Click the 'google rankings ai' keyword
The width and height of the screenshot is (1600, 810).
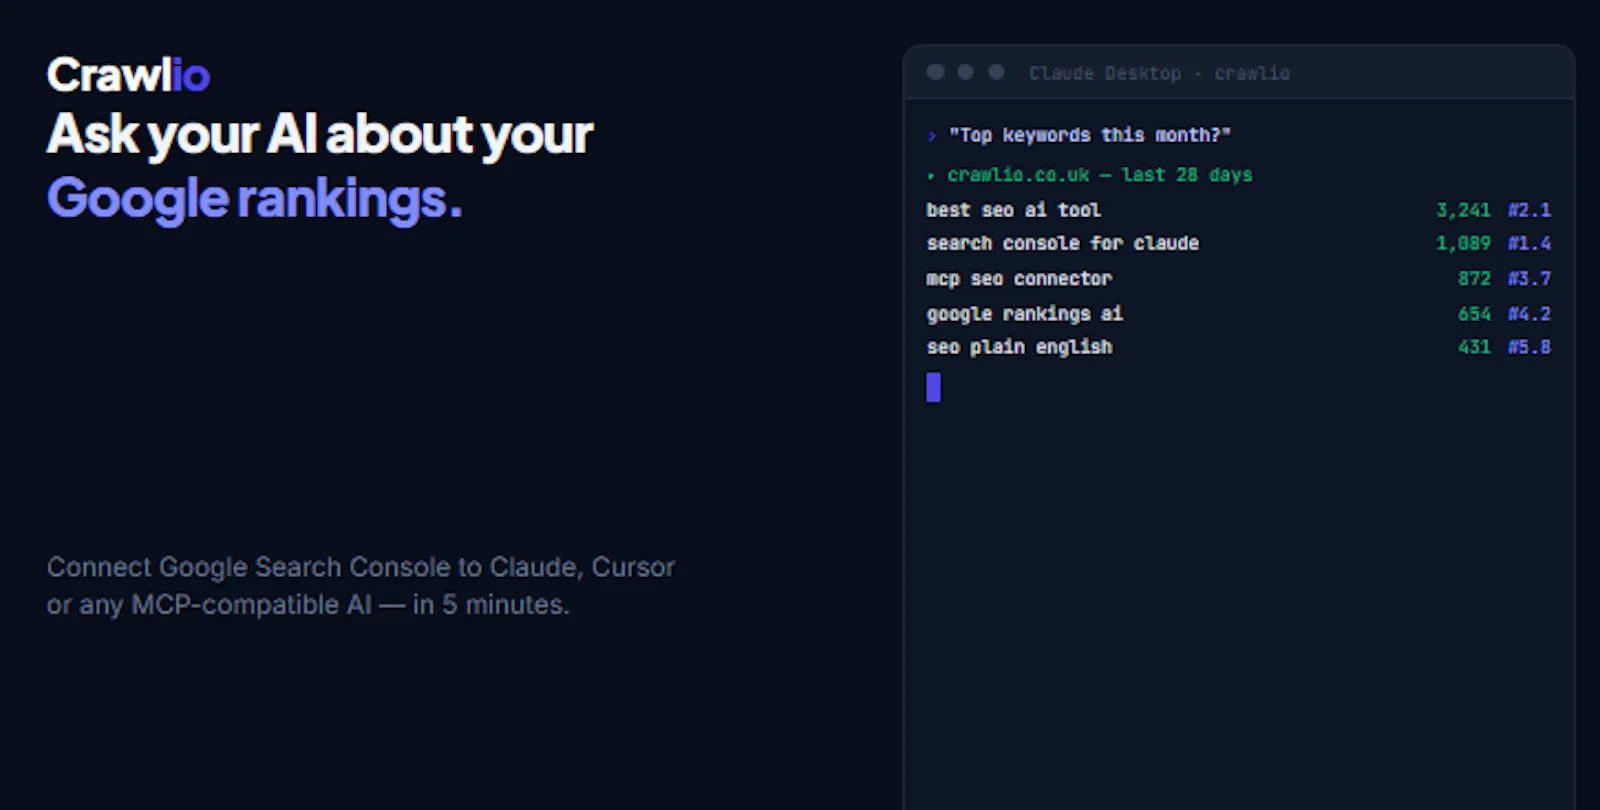(x=1025, y=314)
